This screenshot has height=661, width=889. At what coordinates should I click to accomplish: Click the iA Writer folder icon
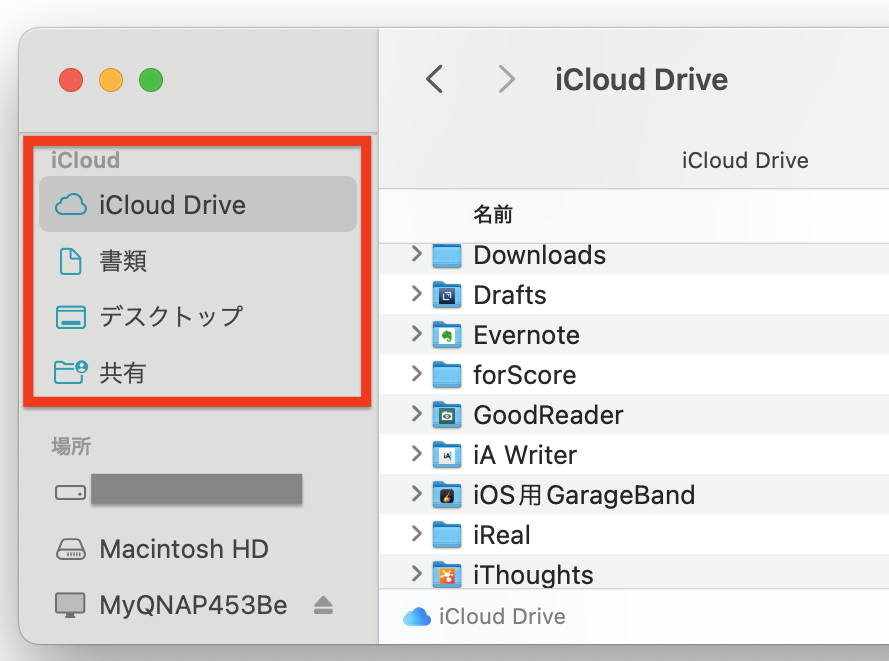[447, 455]
